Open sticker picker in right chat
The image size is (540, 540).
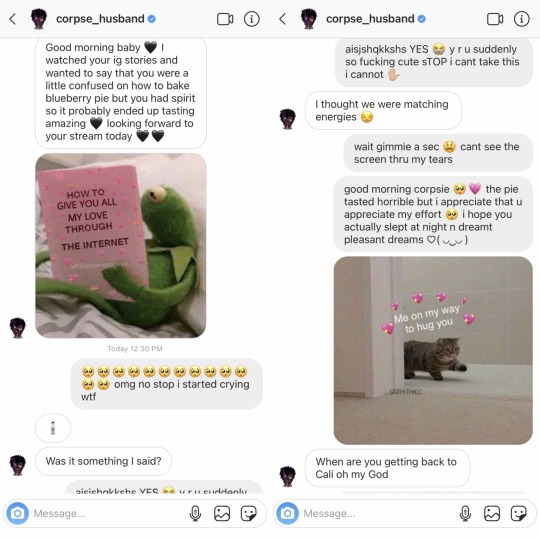519,513
